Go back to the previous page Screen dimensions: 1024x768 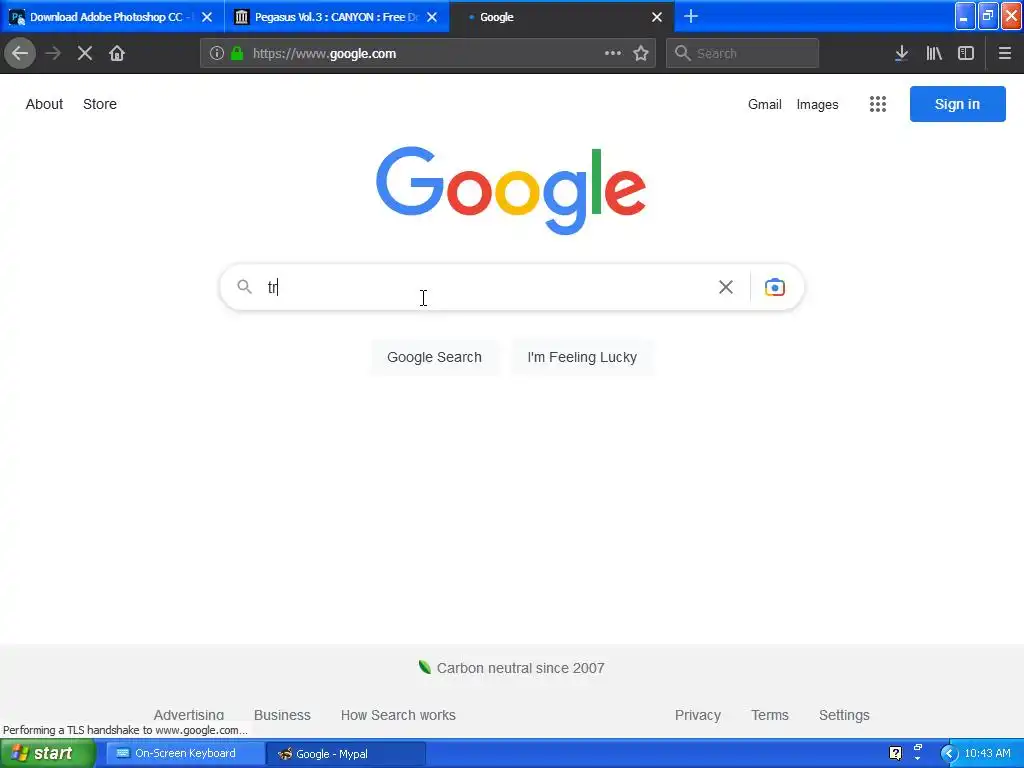pos(20,53)
